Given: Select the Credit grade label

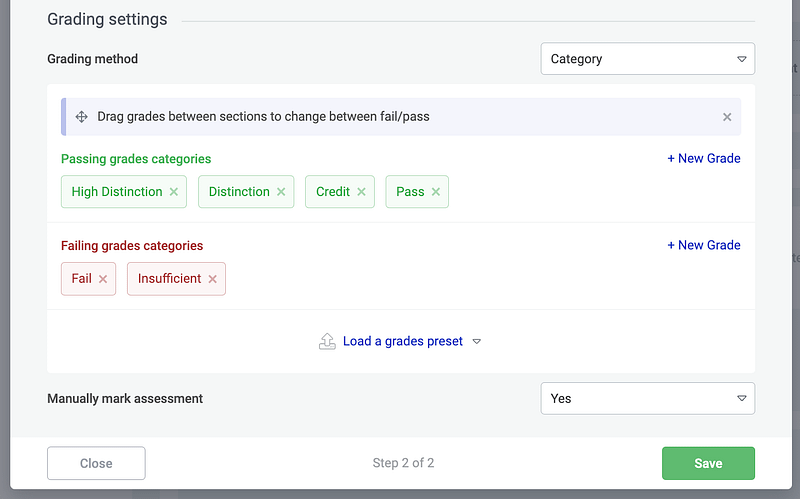Looking at the screenshot, I should 332,192.
